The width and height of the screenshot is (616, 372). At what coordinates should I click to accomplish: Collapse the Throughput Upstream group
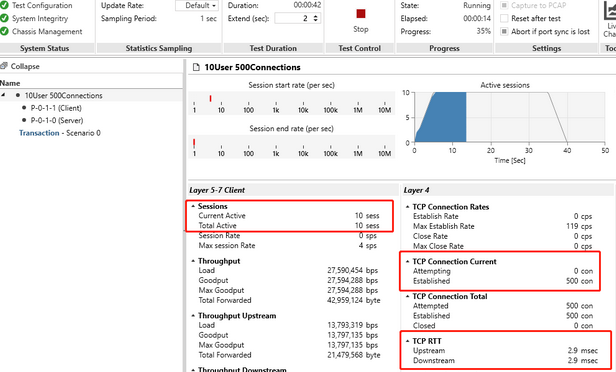point(193,316)
